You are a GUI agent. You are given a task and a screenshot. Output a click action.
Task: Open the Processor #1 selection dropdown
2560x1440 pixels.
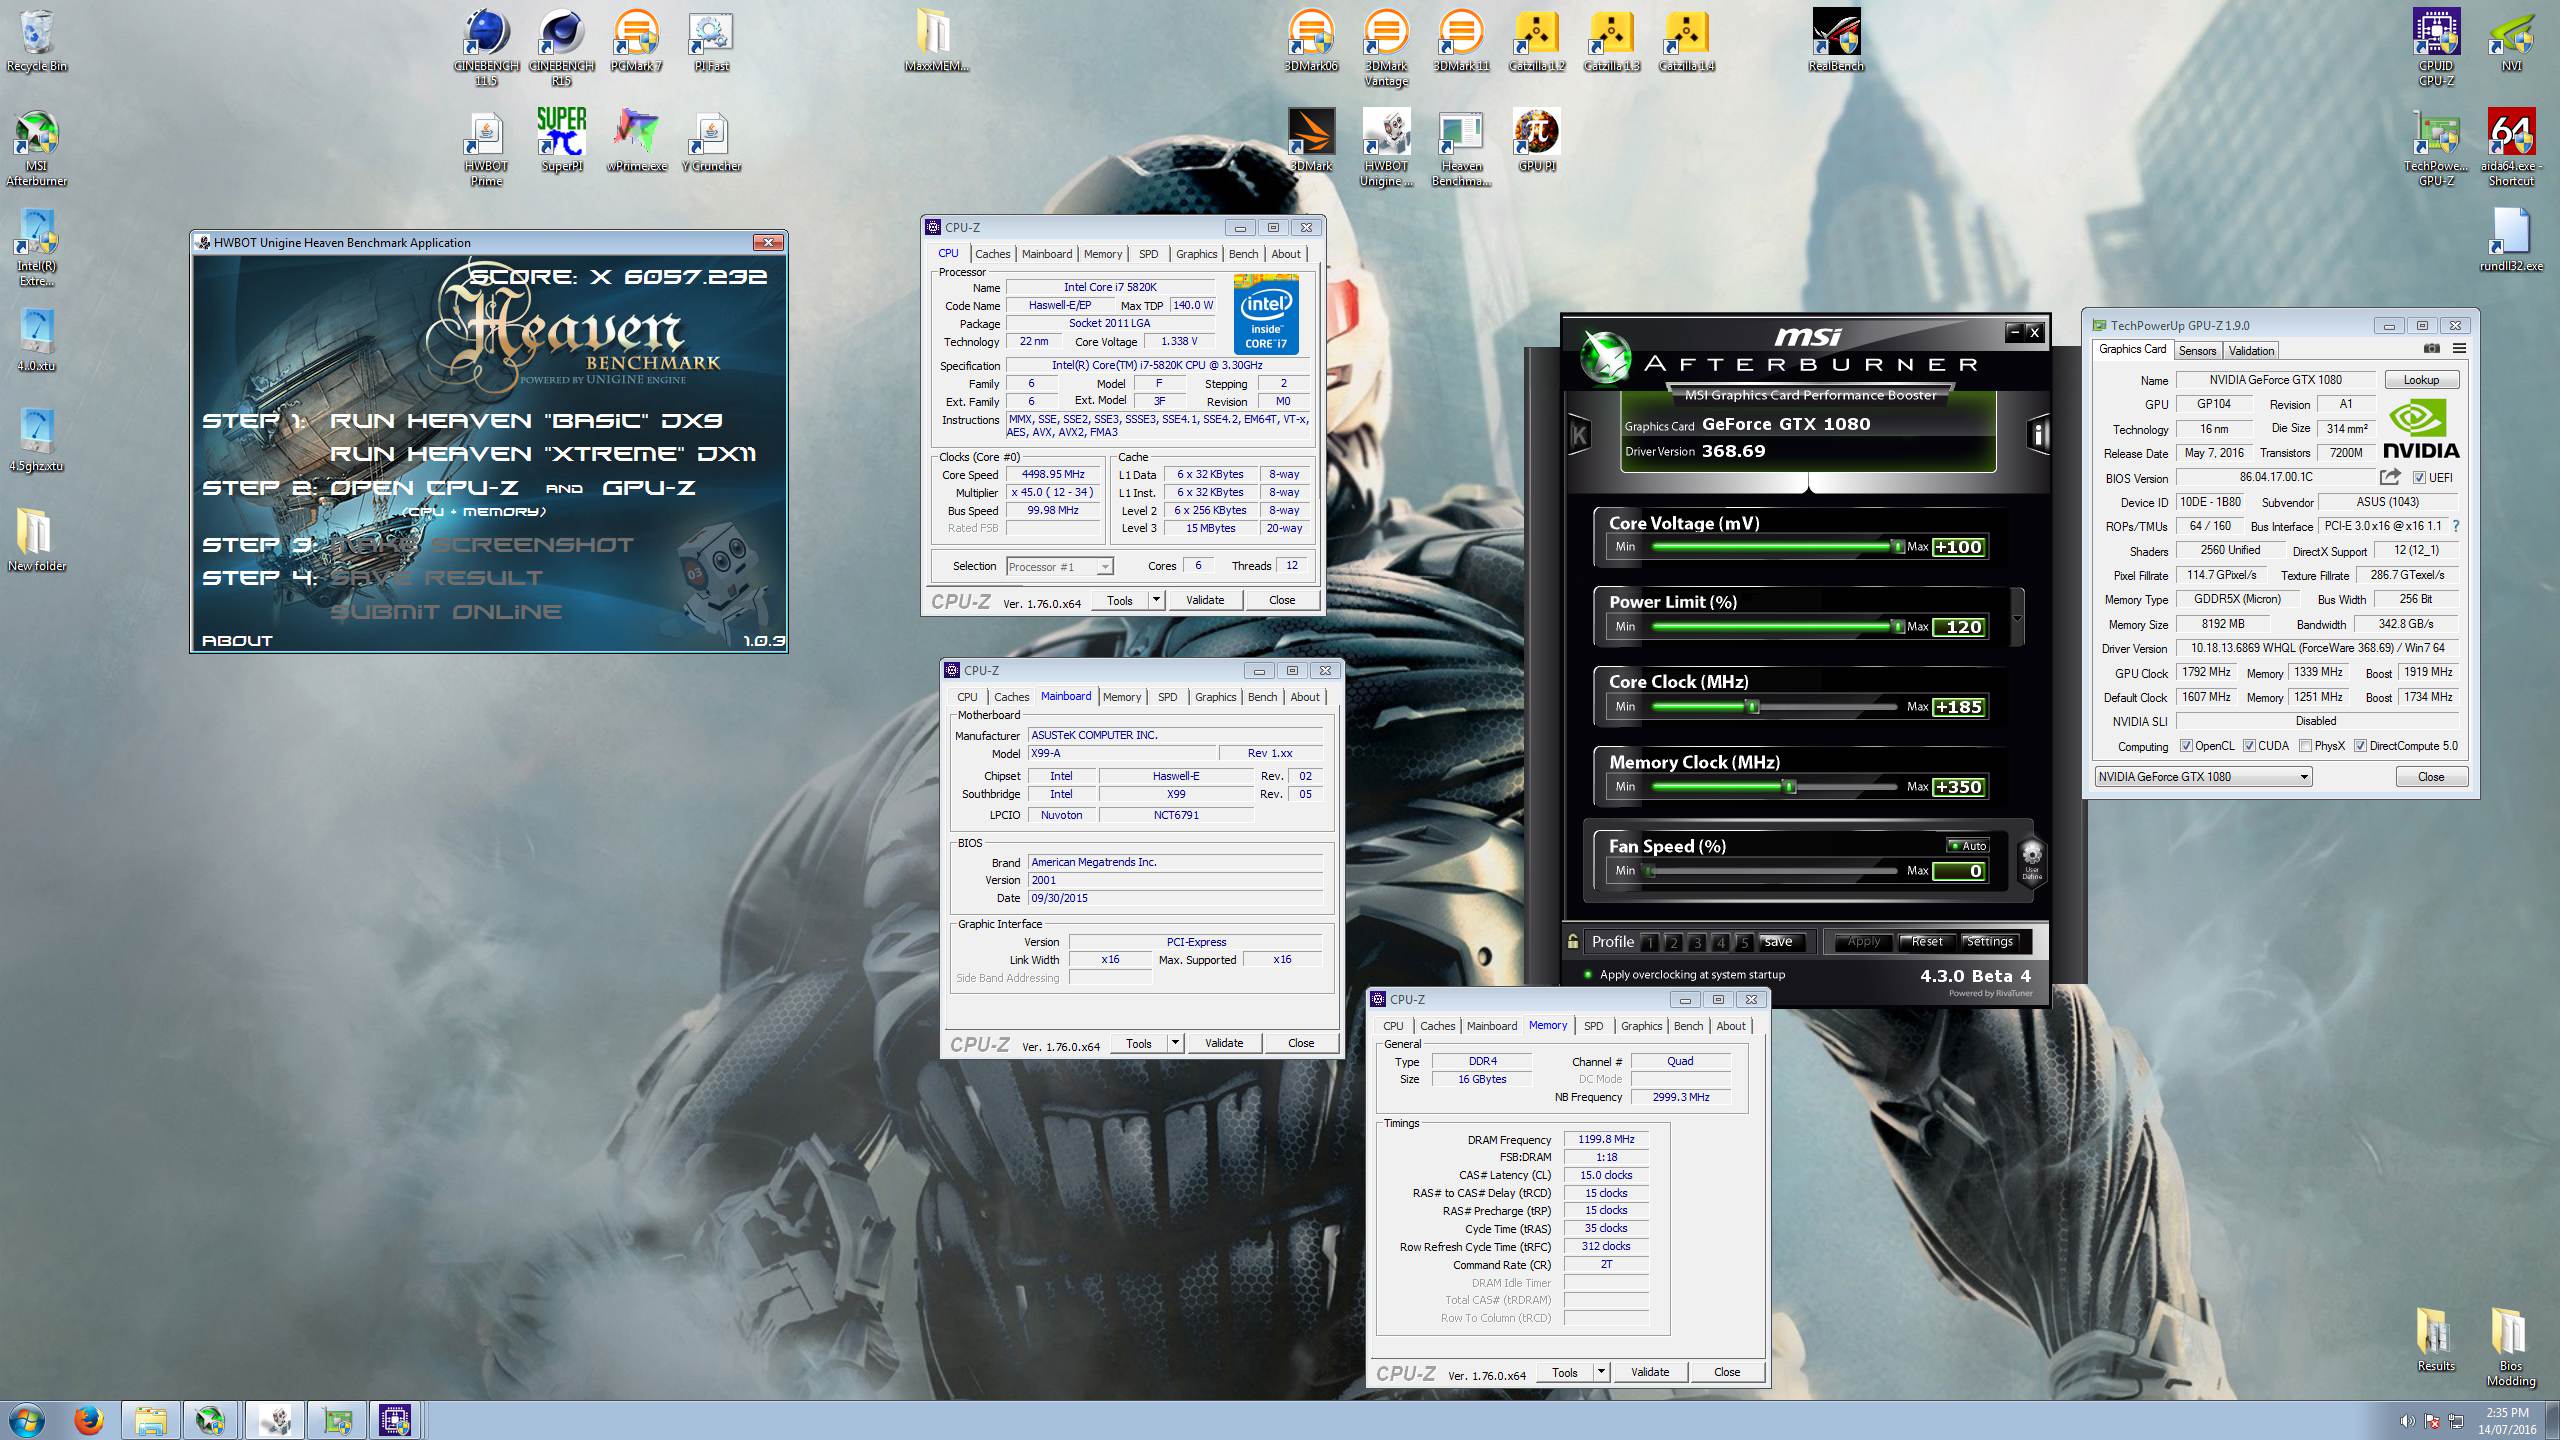1060,567
